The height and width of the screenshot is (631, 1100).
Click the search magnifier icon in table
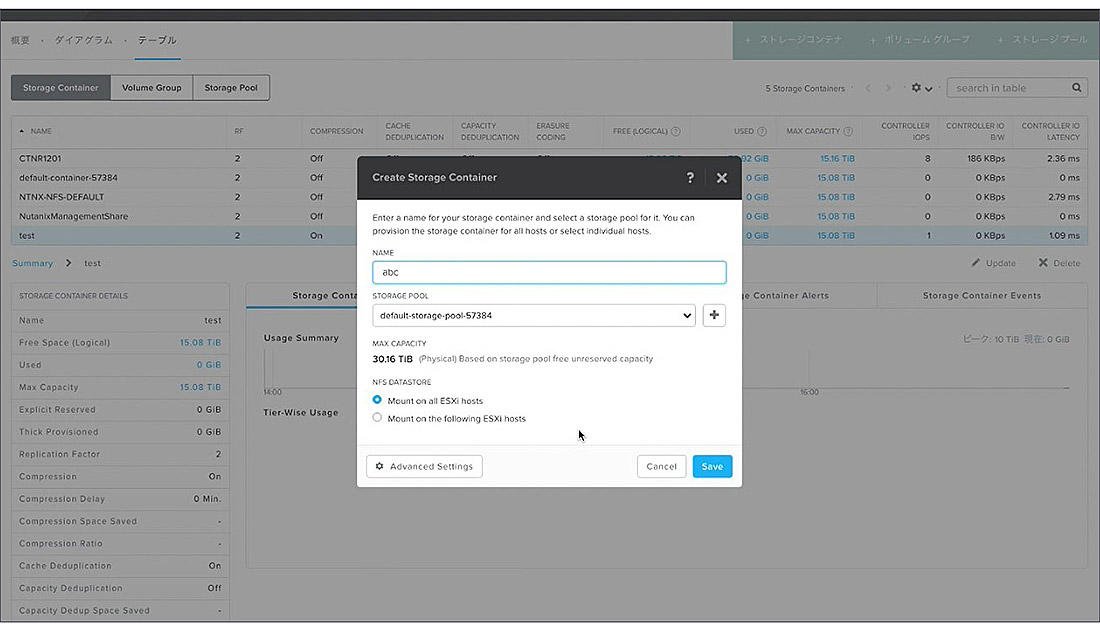coord(1076,88)
